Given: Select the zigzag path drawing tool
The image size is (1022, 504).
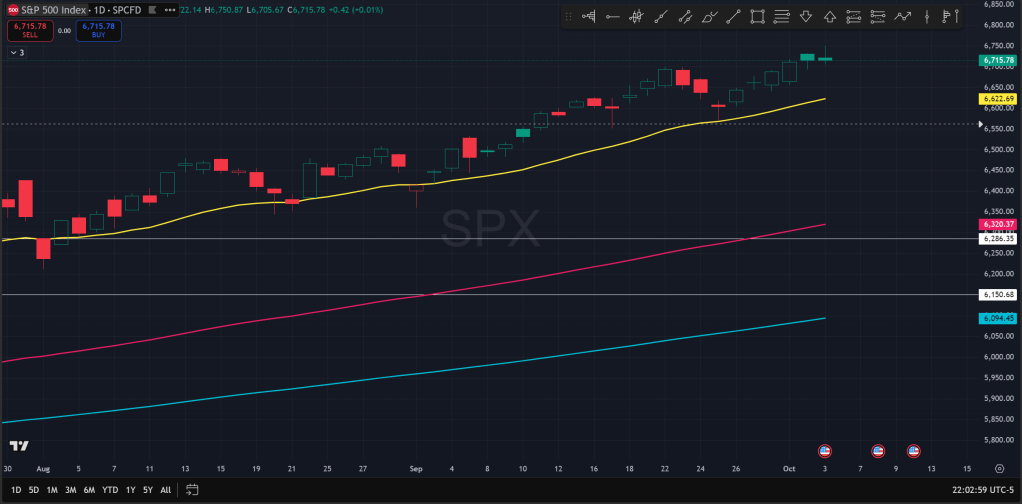Looking at the screenshot, I should tap(903, 17).
